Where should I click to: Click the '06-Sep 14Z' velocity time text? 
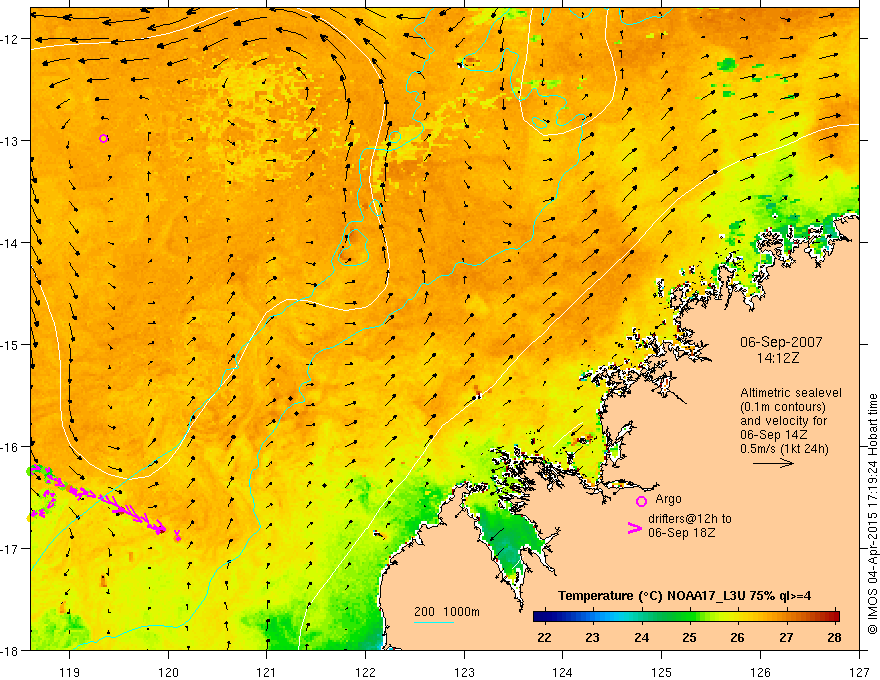772,435
